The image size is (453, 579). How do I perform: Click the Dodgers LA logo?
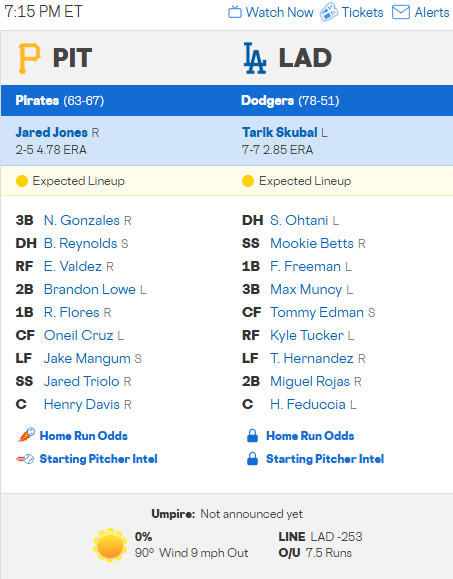[x=255, y=58]
